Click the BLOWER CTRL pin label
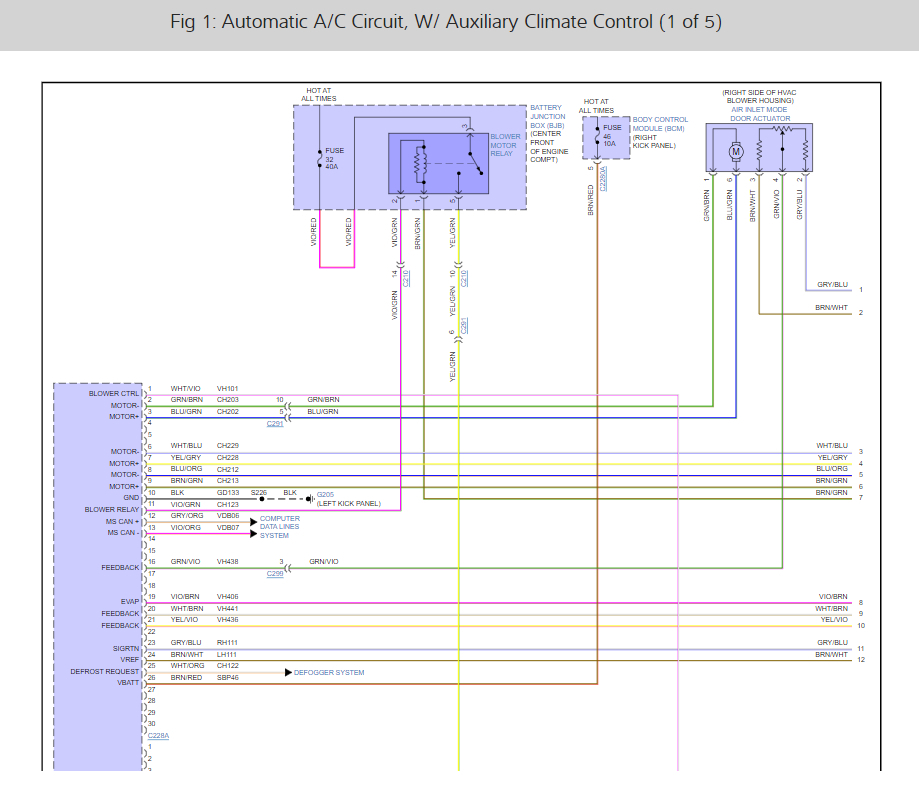This screenshot has height=798, width=919. 114,394
